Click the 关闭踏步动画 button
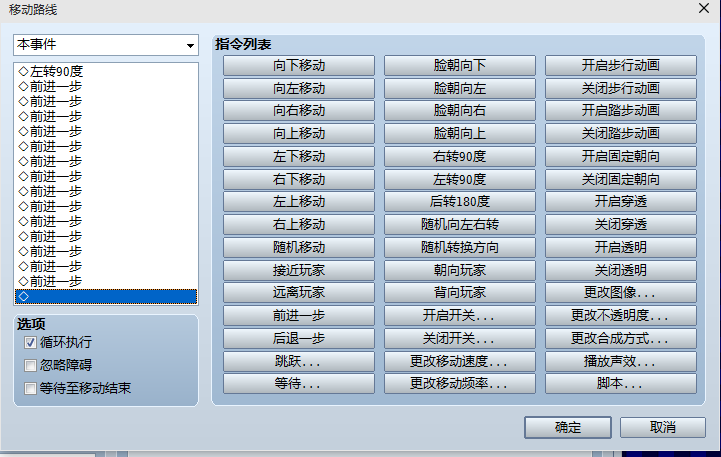721x457 pixels. 621,133
